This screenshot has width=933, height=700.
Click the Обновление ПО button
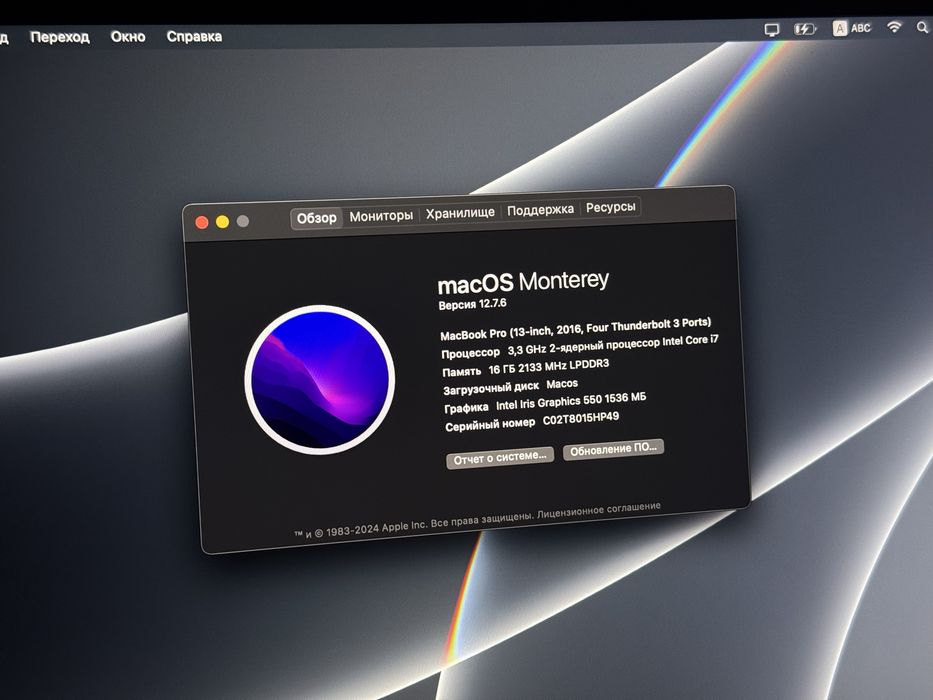pos(613,449)
